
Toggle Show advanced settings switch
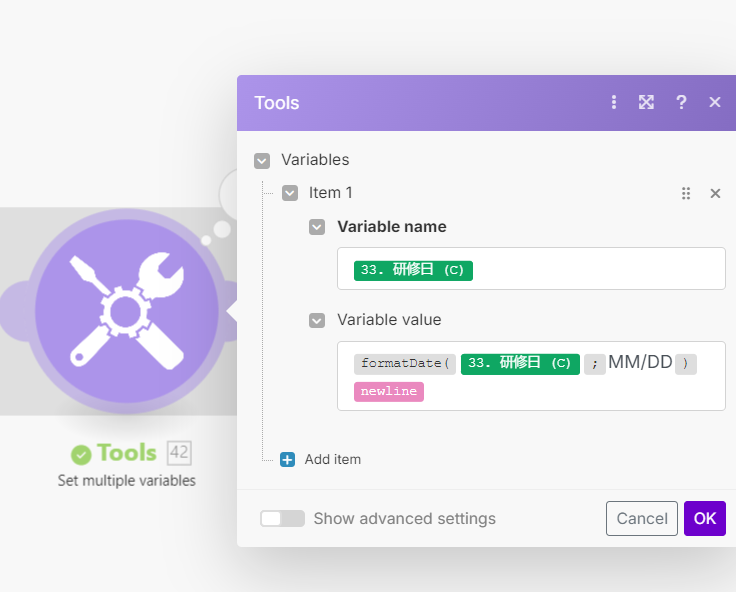tap(283, 519)
